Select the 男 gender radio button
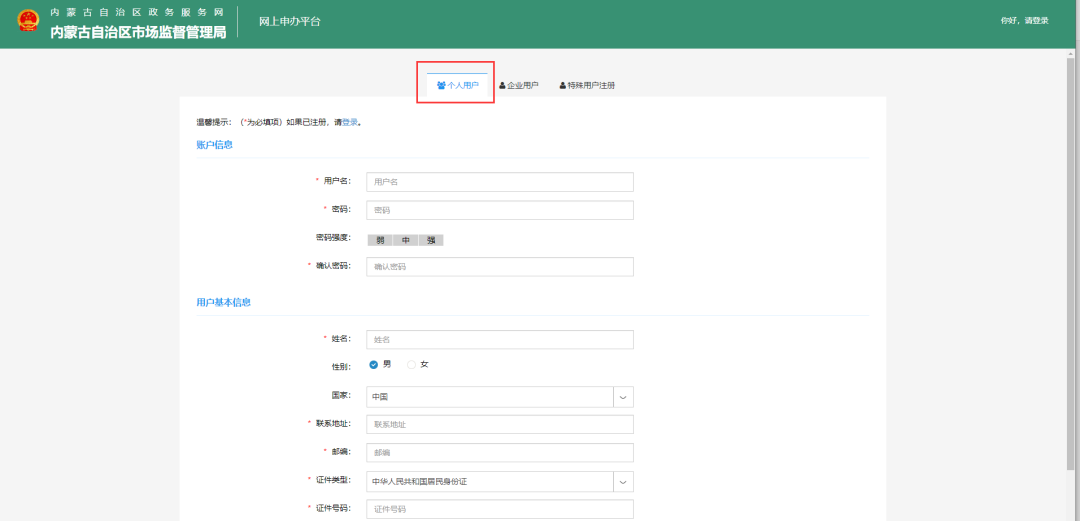The width and height of the screenshot is (1080, 521). pyautogui.click(x=374, y=365)
